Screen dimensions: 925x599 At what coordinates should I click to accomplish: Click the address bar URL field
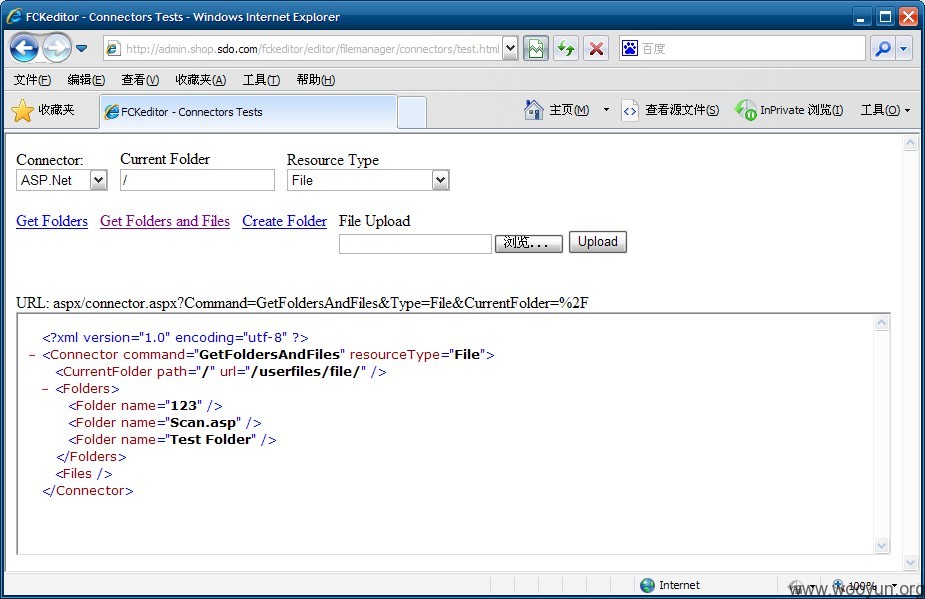[x=311, y=49]
